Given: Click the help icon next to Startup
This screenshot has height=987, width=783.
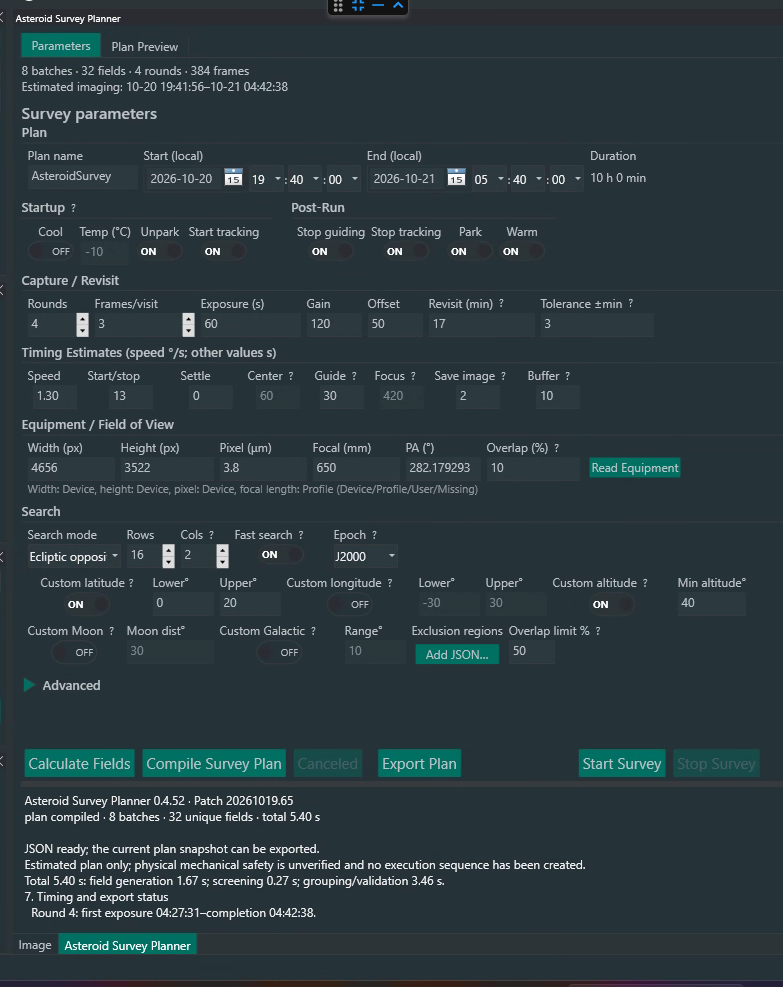Looking at the screenshot, I should coord(73,208).
